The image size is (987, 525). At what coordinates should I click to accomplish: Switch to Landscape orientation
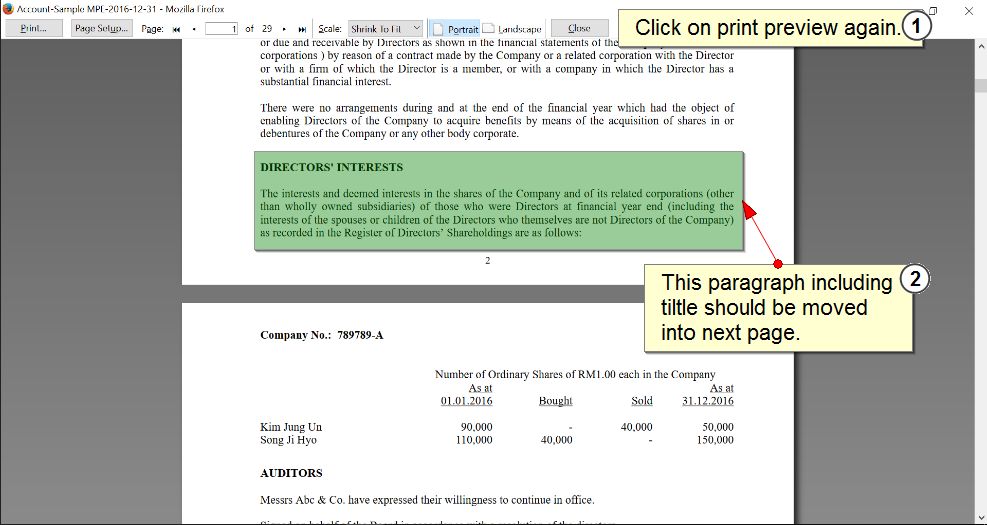[512, 29]
